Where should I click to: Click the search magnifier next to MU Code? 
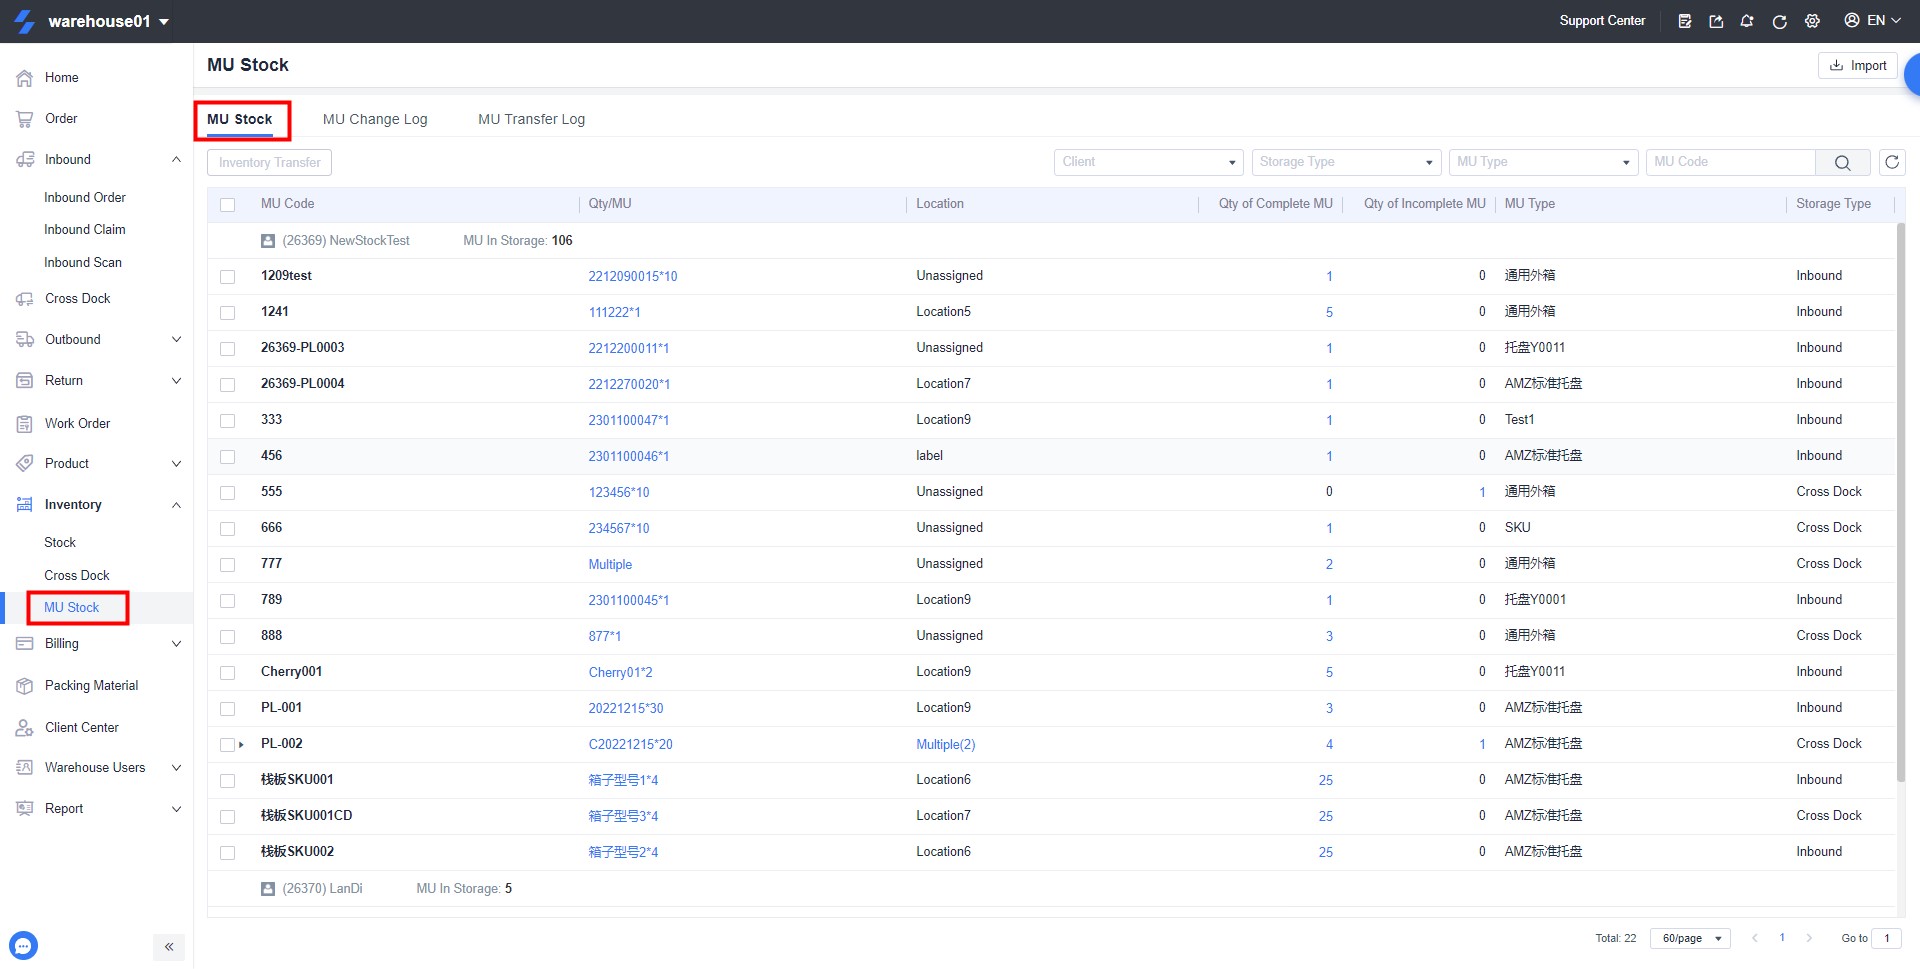[1841, 162]
